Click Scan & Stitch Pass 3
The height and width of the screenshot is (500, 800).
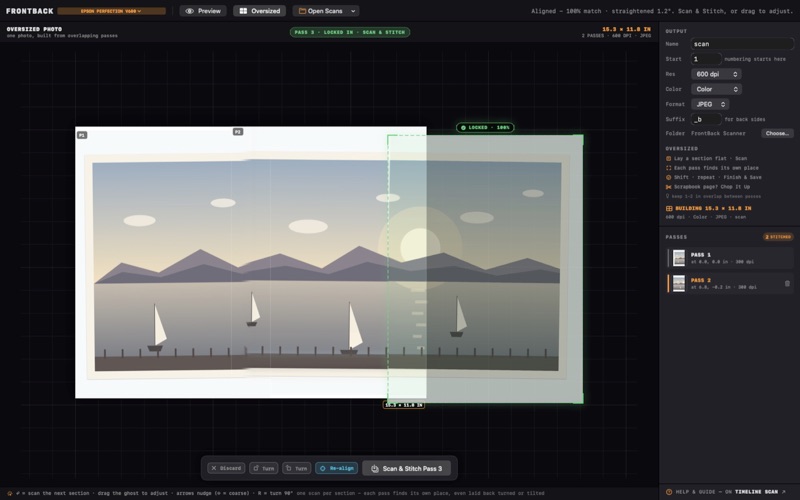(x=406, y=468)
